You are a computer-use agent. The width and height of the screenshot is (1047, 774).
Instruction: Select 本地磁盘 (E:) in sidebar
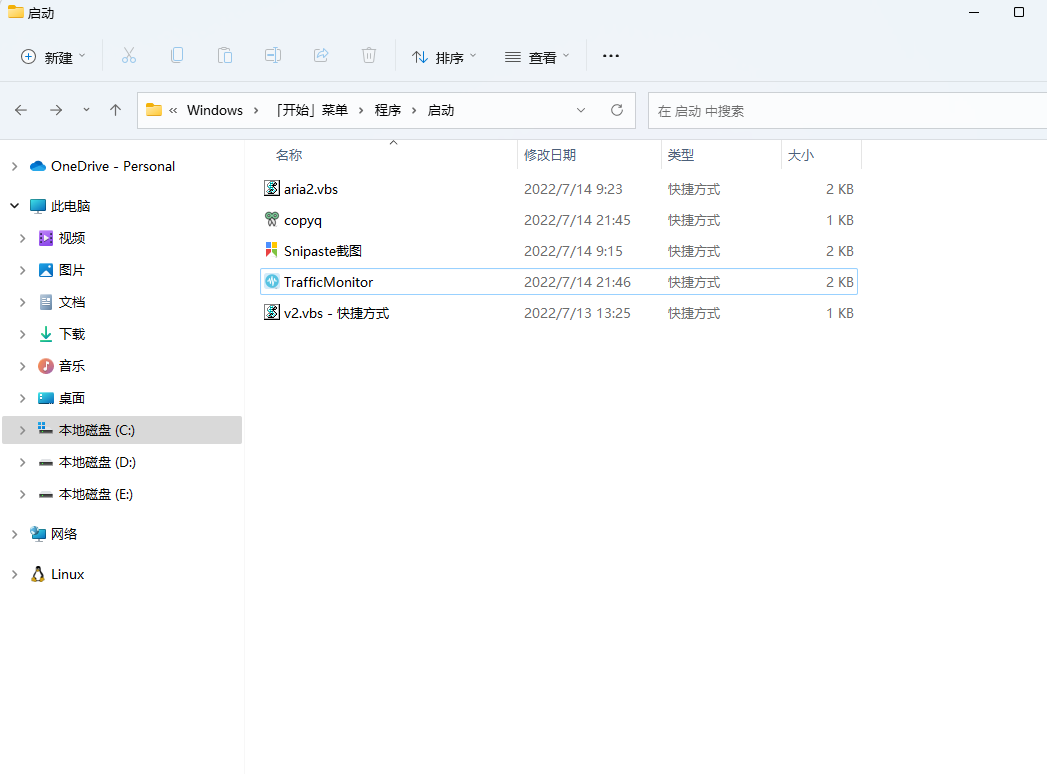click(x=96, y=495)
